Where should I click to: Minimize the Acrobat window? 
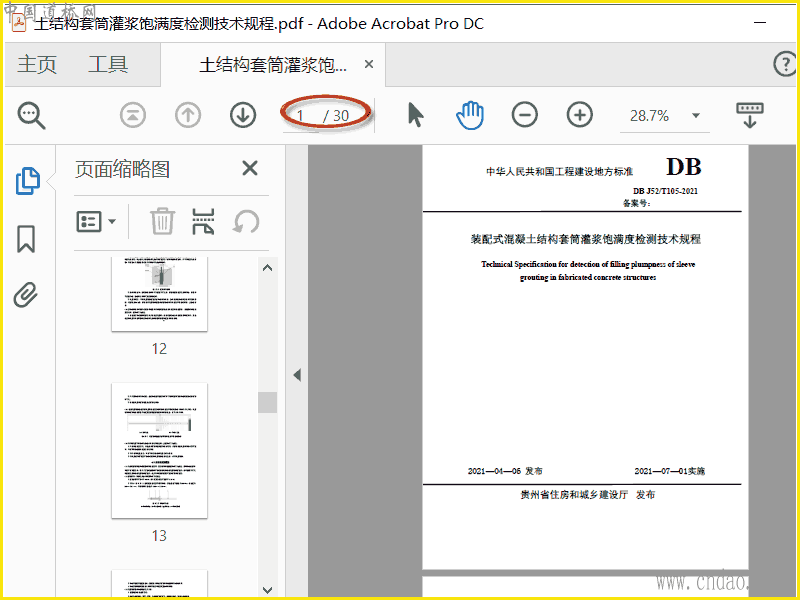point(760,22)
